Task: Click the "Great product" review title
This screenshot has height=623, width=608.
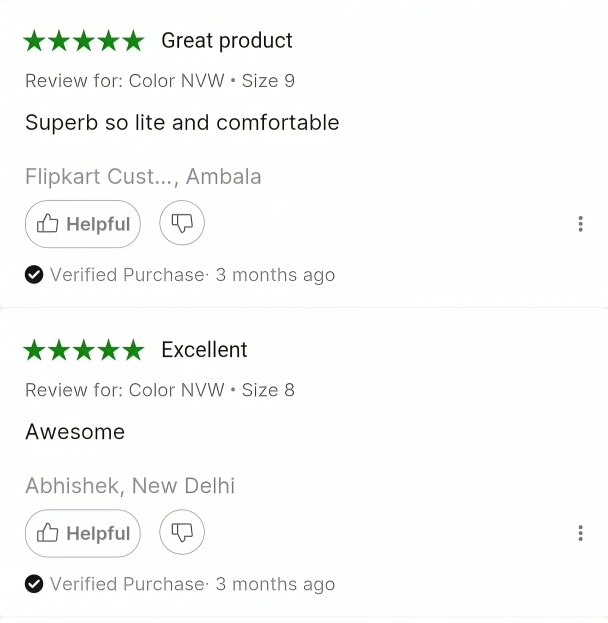Action: (227, 41)
